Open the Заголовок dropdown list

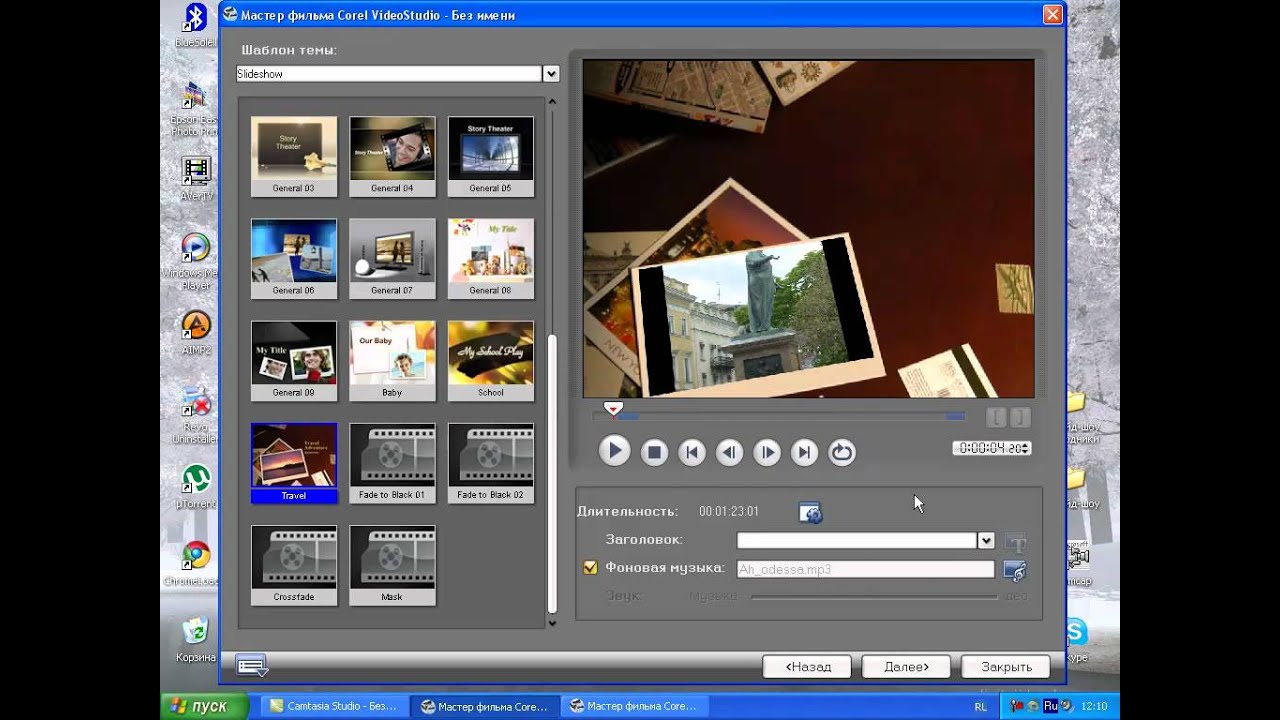(x=986, y=540)
